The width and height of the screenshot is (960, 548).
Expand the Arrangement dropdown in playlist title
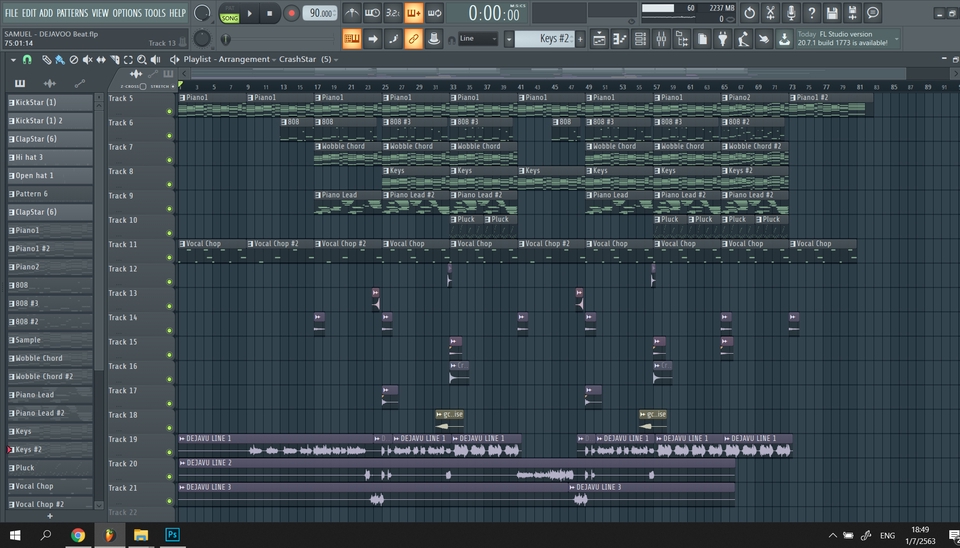click(x=274, y=59)
